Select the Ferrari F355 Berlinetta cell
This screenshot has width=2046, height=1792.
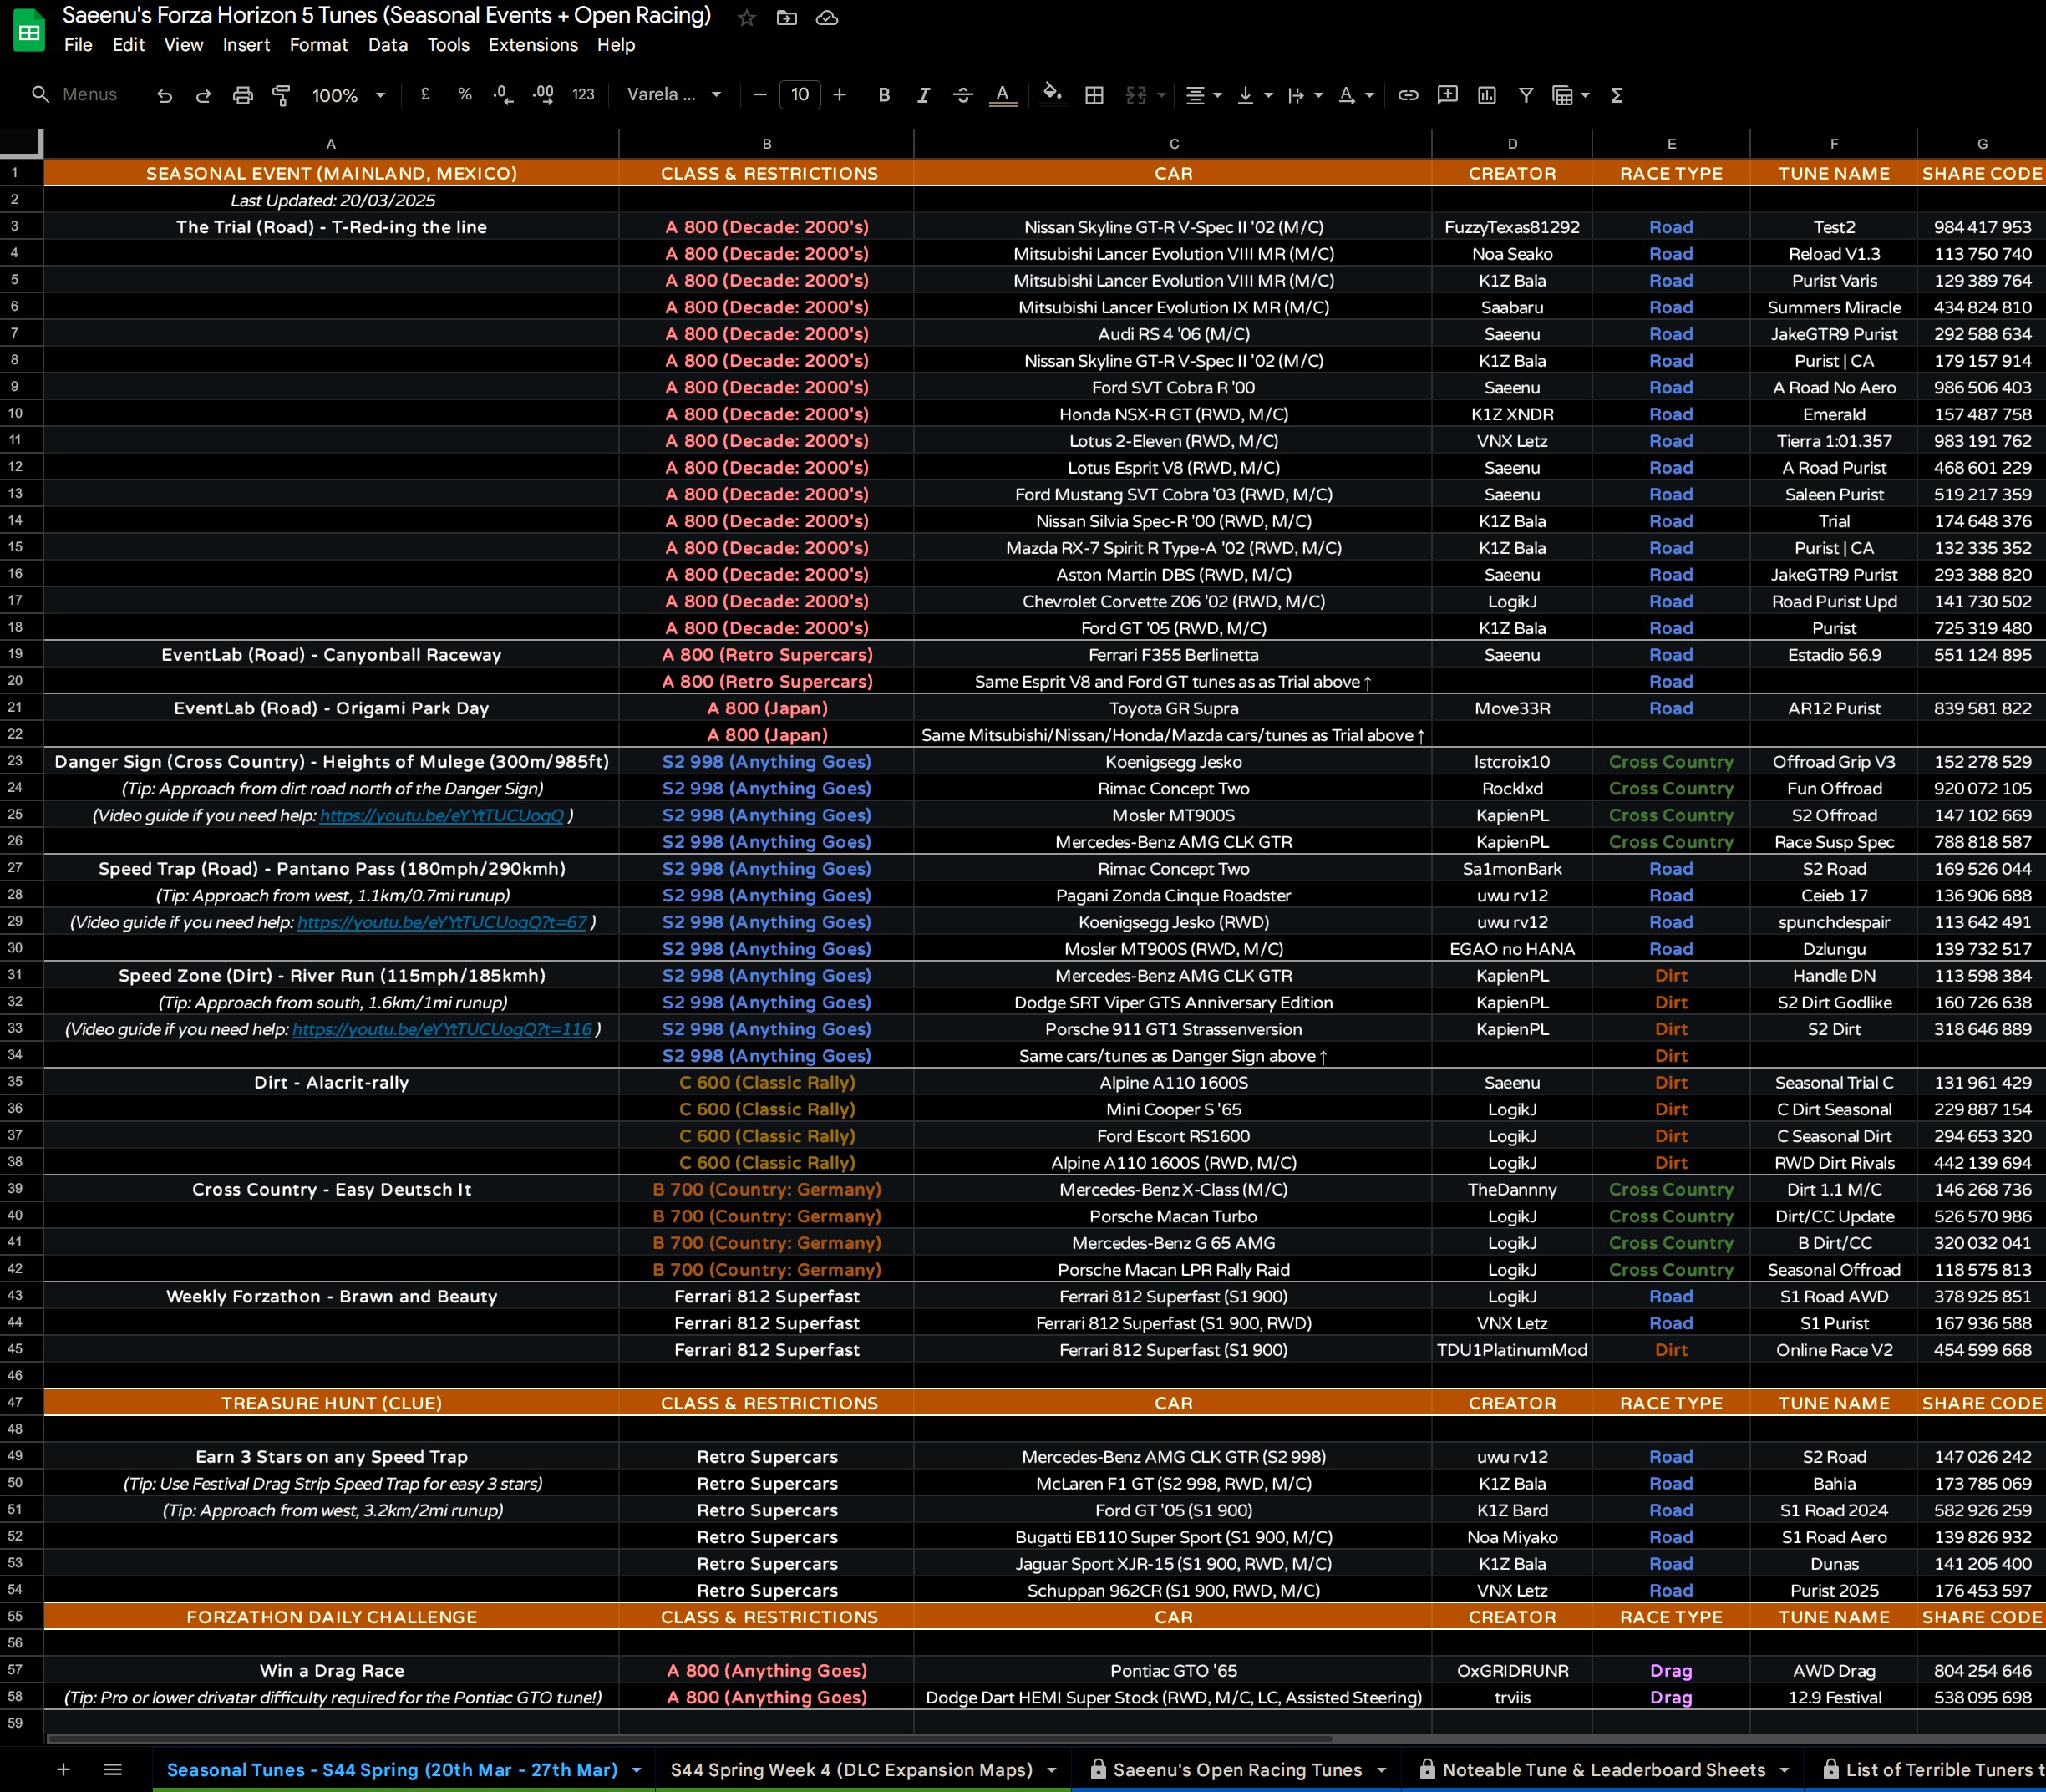[x=1173, y=655]
